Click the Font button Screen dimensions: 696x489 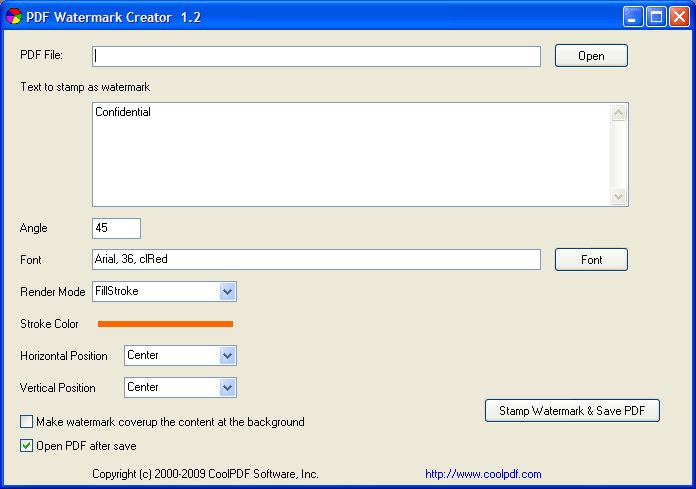click(591, 260)
